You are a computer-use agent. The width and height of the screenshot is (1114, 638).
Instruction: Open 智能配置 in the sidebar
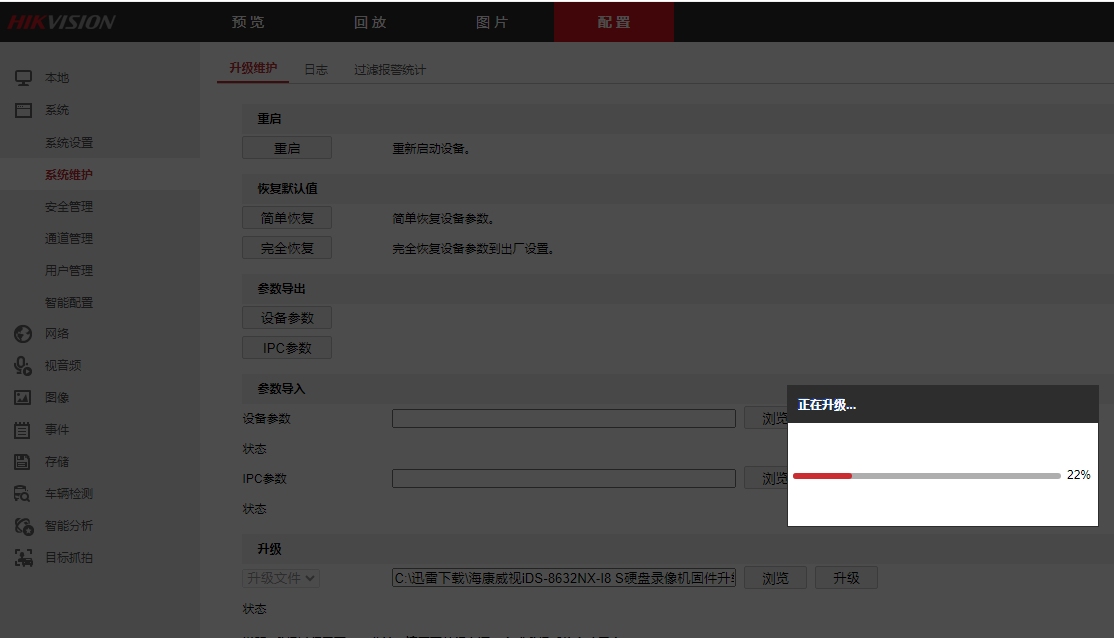click(69, 303)
